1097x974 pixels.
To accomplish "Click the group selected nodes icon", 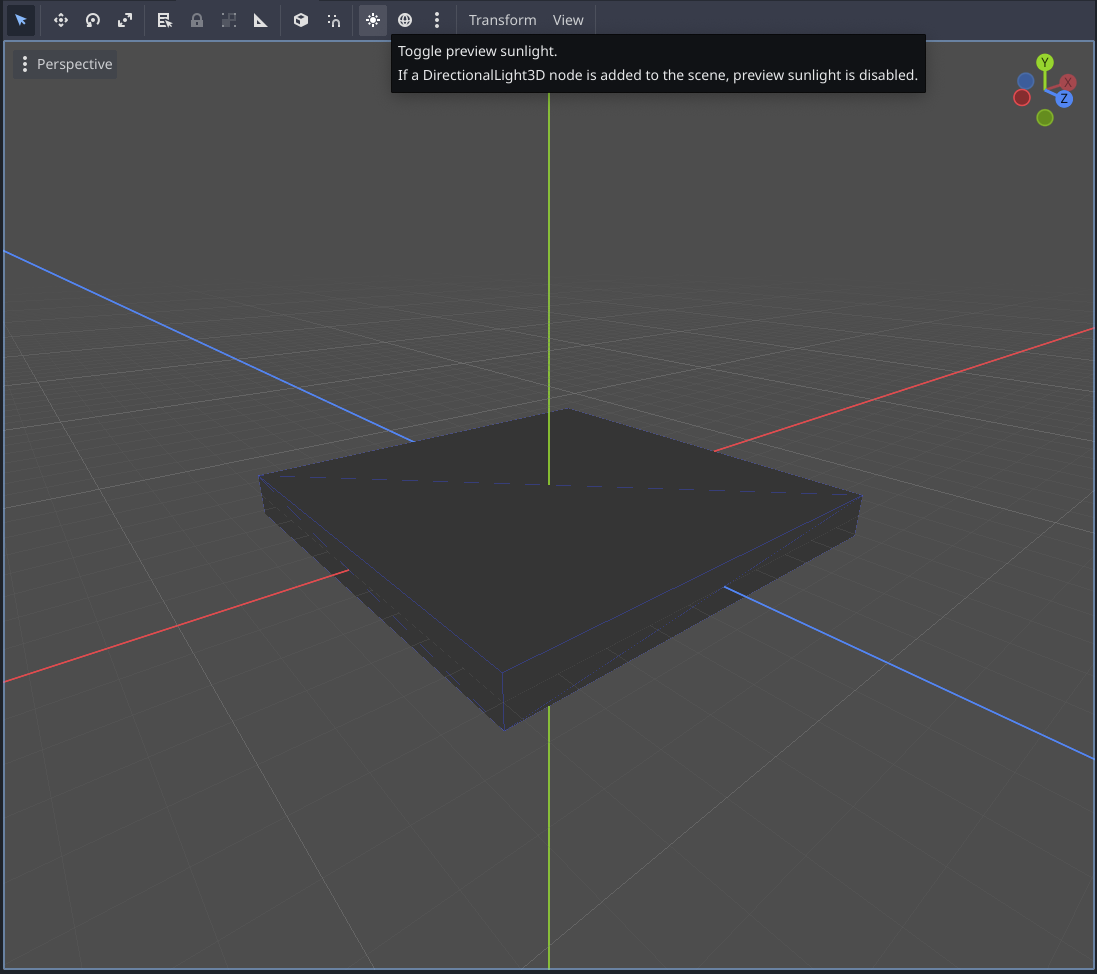I will click(x=229, y=20).
